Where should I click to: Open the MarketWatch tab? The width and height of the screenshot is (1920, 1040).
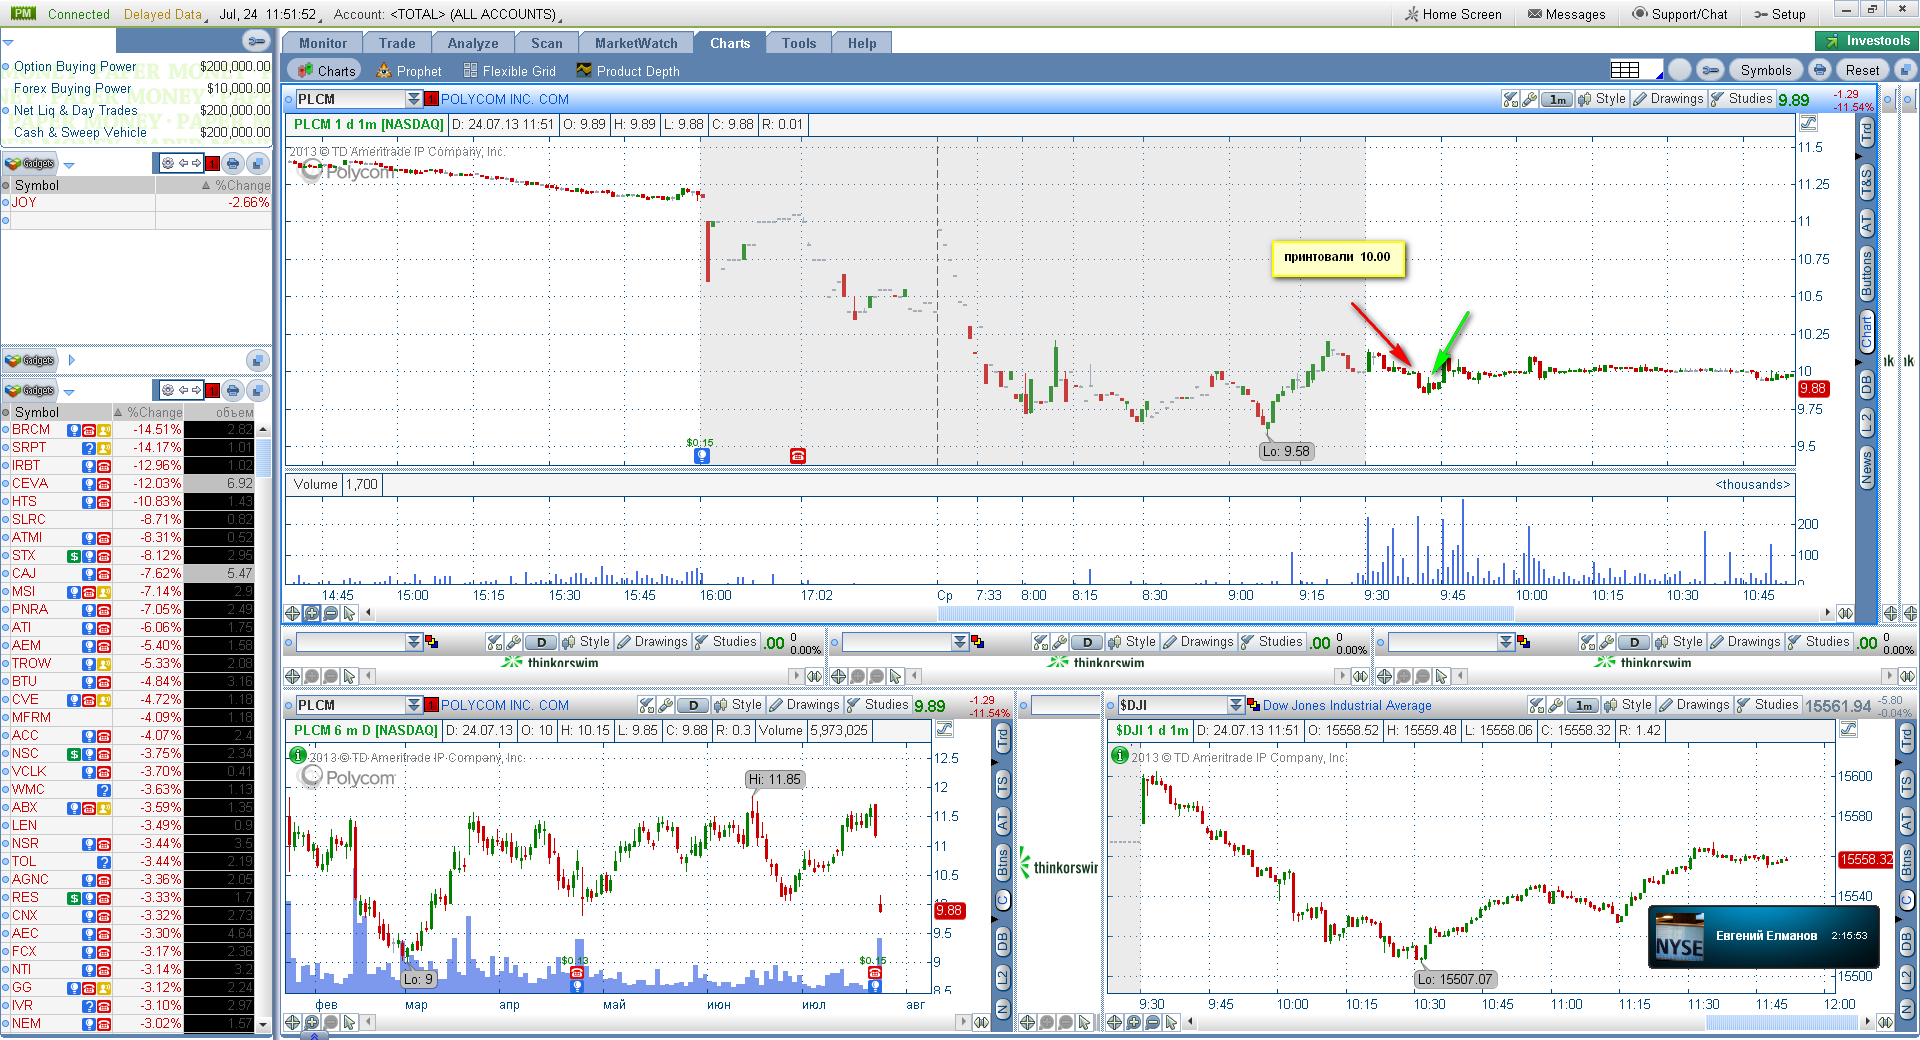coord(636,43)
